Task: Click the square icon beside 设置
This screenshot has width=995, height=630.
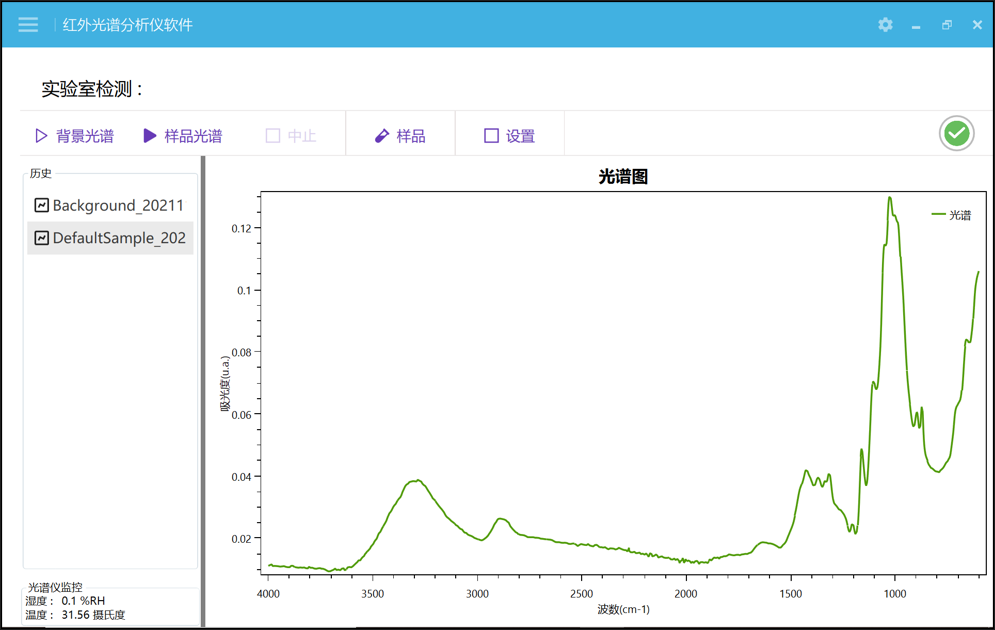Action: coord(491,136)
